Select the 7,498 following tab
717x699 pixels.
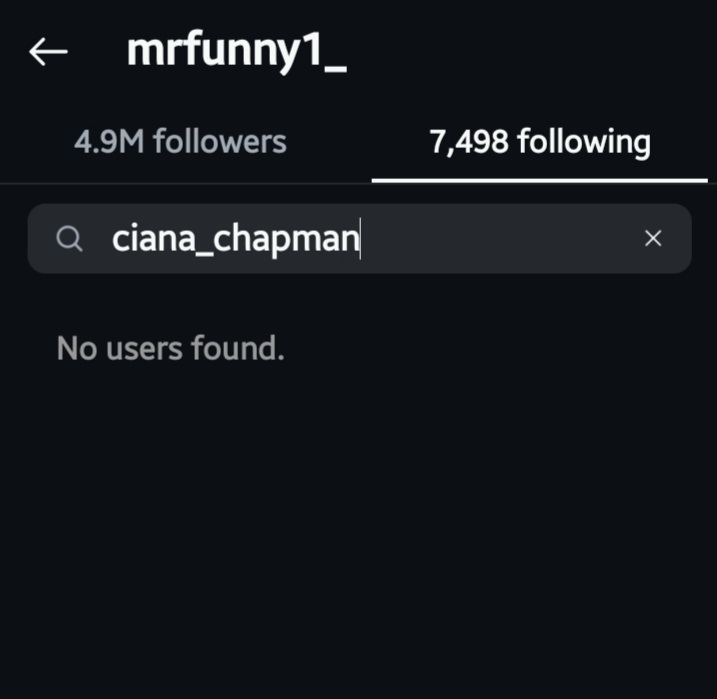pos(540,143)
